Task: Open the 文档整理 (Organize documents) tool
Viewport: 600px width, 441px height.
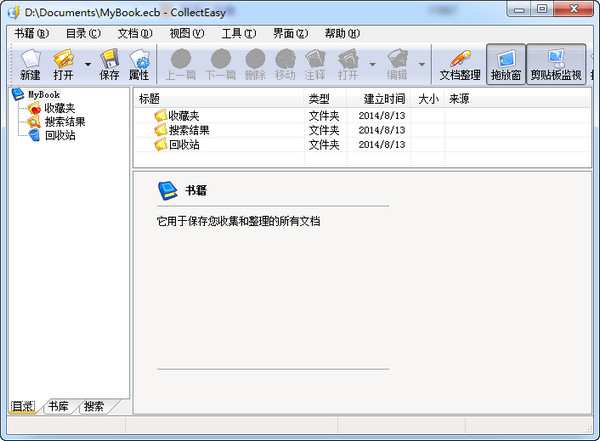Action: 460,64
